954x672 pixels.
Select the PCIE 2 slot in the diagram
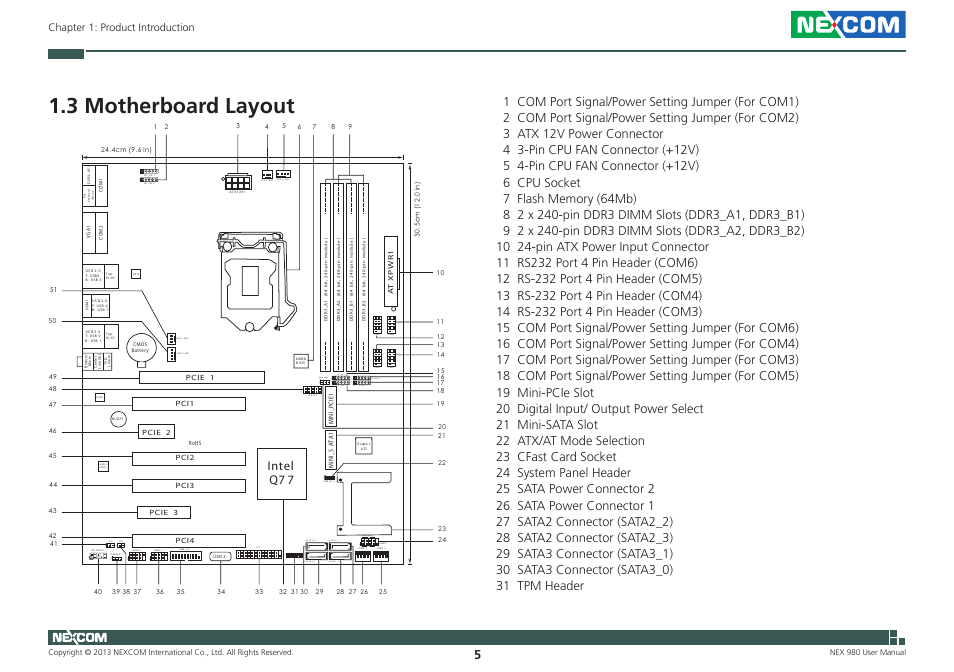156,432
